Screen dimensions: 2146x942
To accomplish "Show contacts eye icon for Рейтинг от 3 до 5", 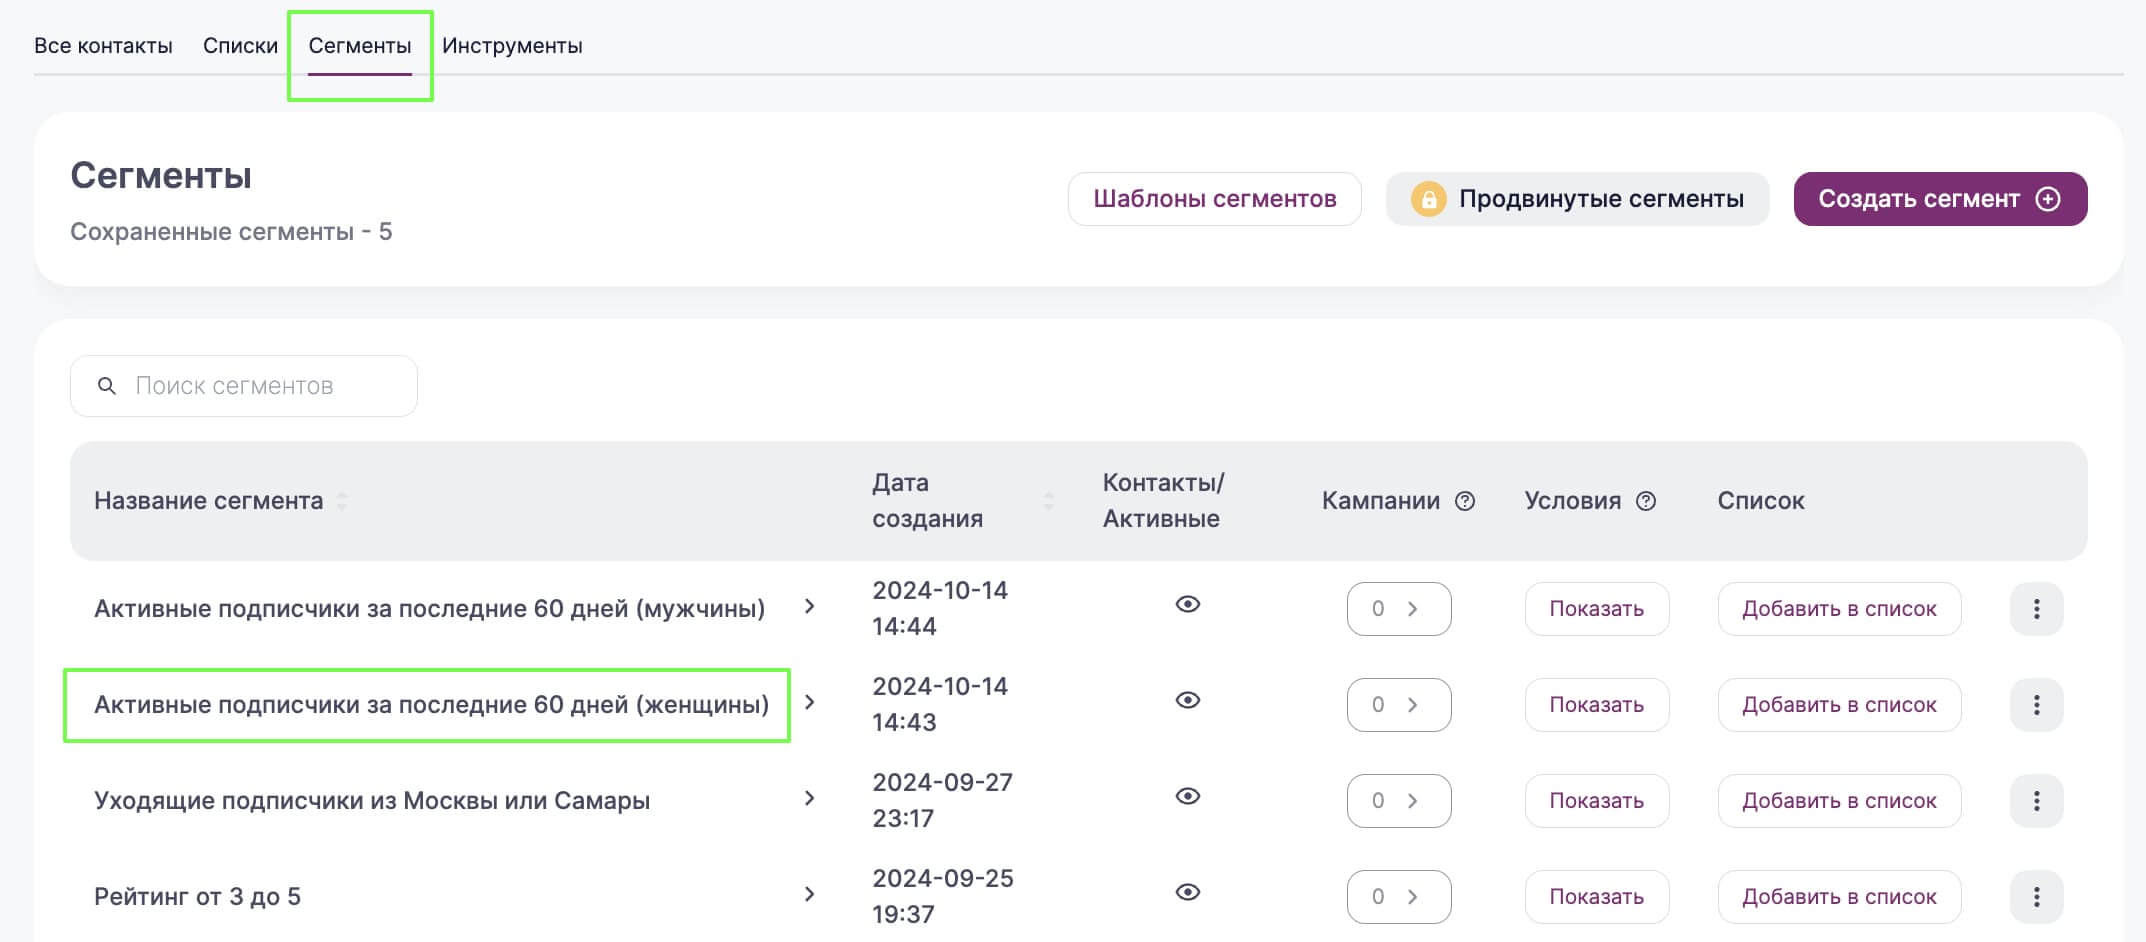I will (x=1188, y=892).
